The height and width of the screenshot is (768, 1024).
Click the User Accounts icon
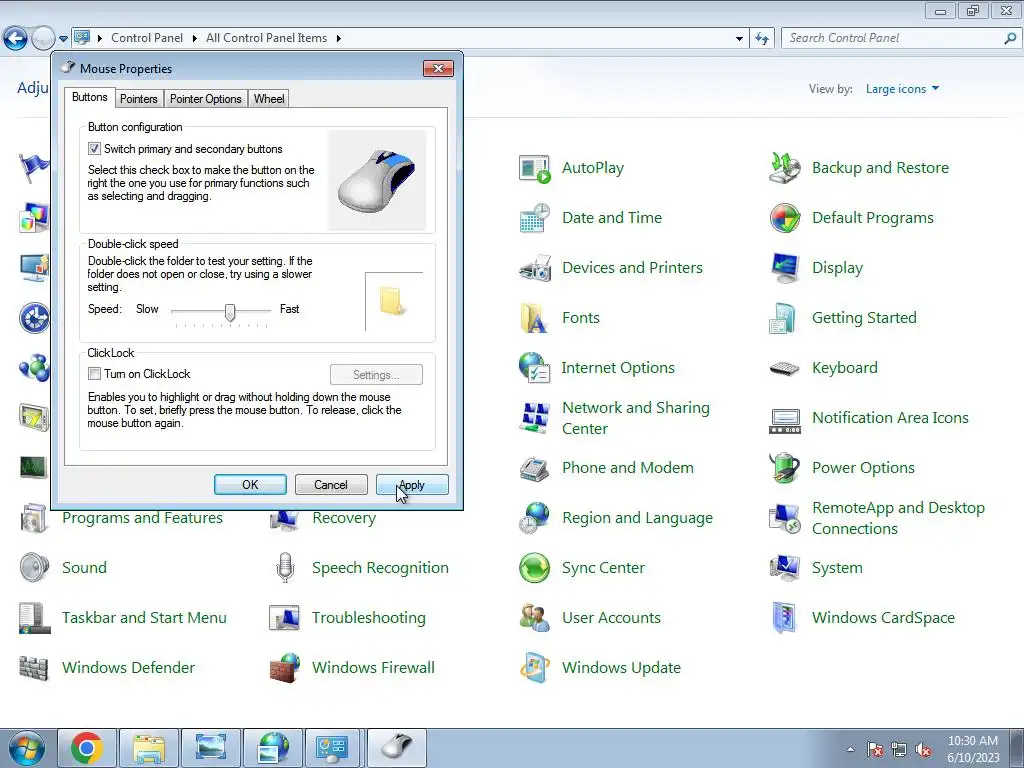(x=534, y=618)
